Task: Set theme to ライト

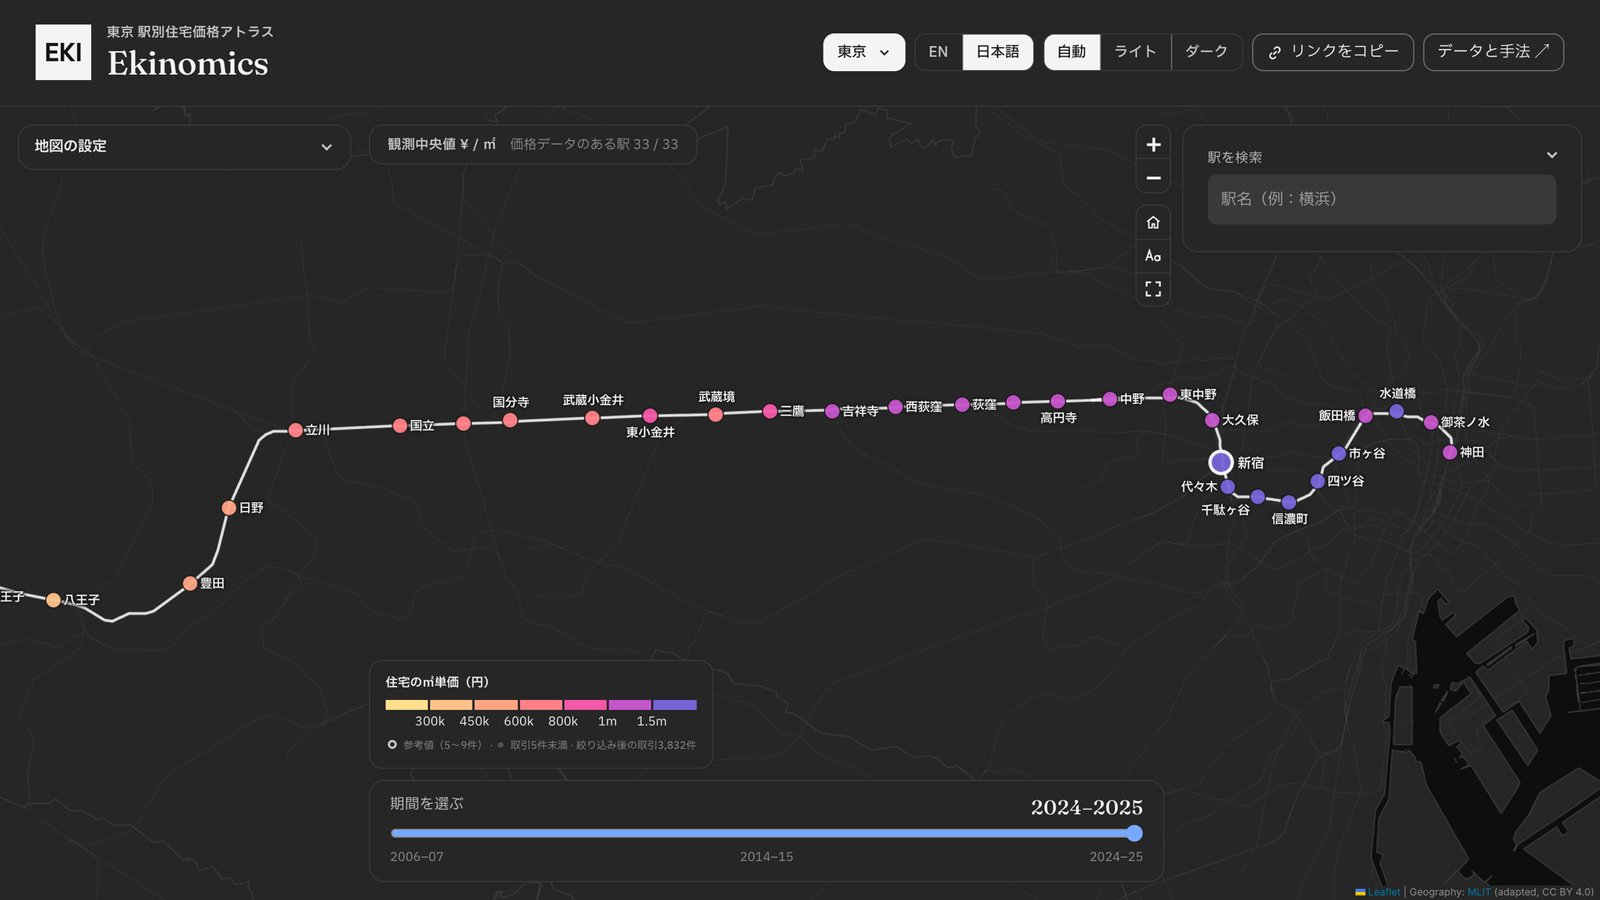Action: pyautogui.click(x=1135, y=52)
